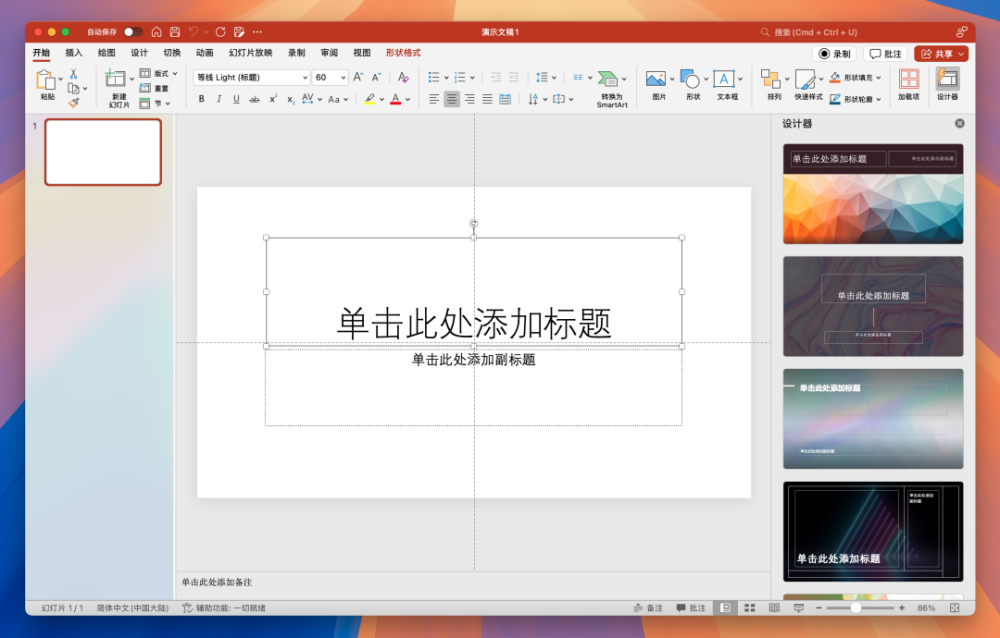Image resolution: width=1000 pixels, height=638 pixels.
Task: Insert a picture (图片) icon
Action: point(656,79)
